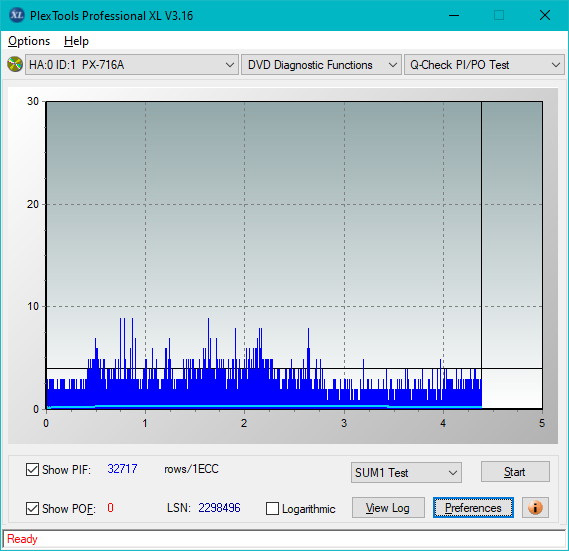The width and height of the screenshot is (569, 551).
Task: Click the Start button
Action: coord(515,472)
